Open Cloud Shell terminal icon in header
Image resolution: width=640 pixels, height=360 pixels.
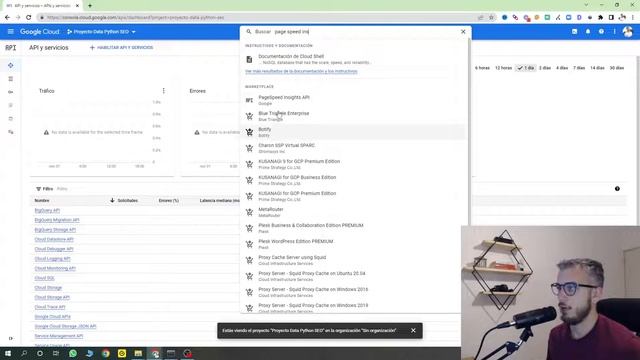(x=574, y=31)
